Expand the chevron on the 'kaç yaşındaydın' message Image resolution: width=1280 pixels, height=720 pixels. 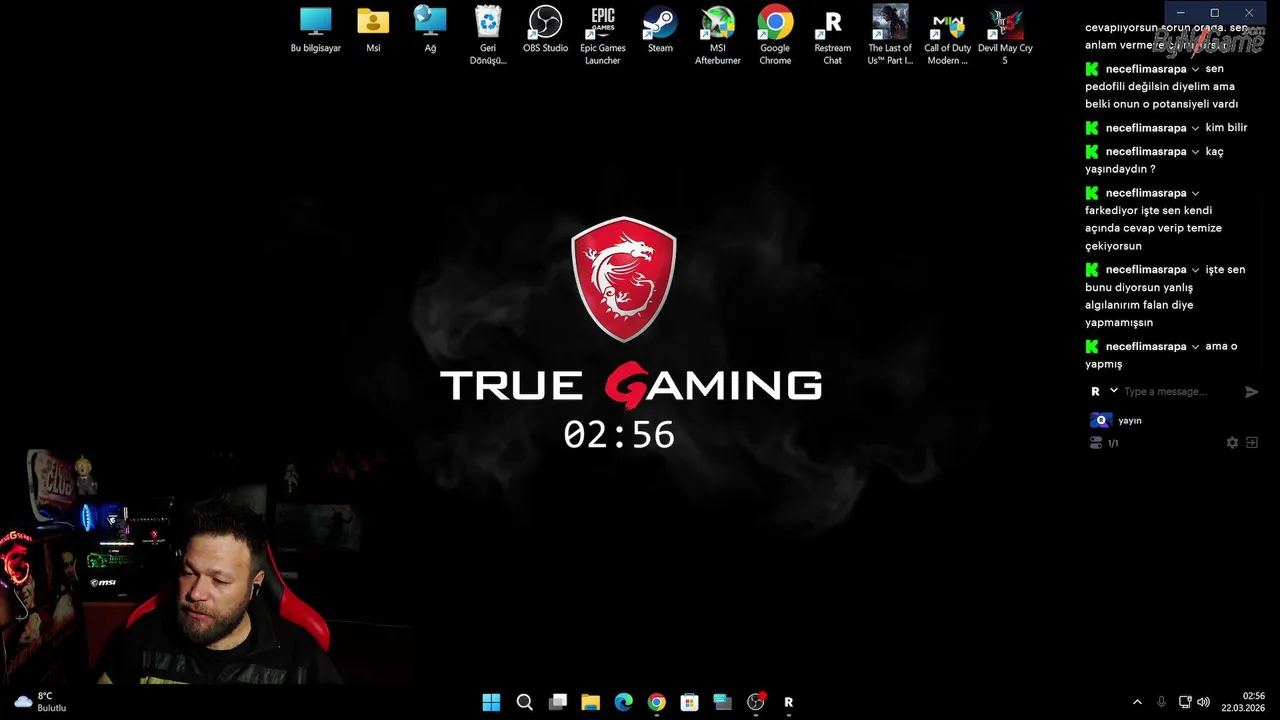(1195, 152)
